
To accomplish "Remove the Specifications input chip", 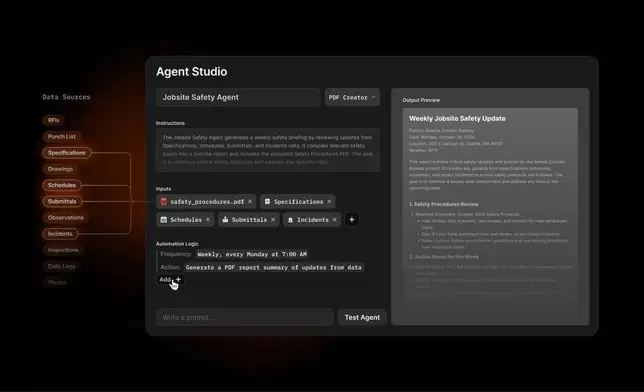I will [329, 201].
